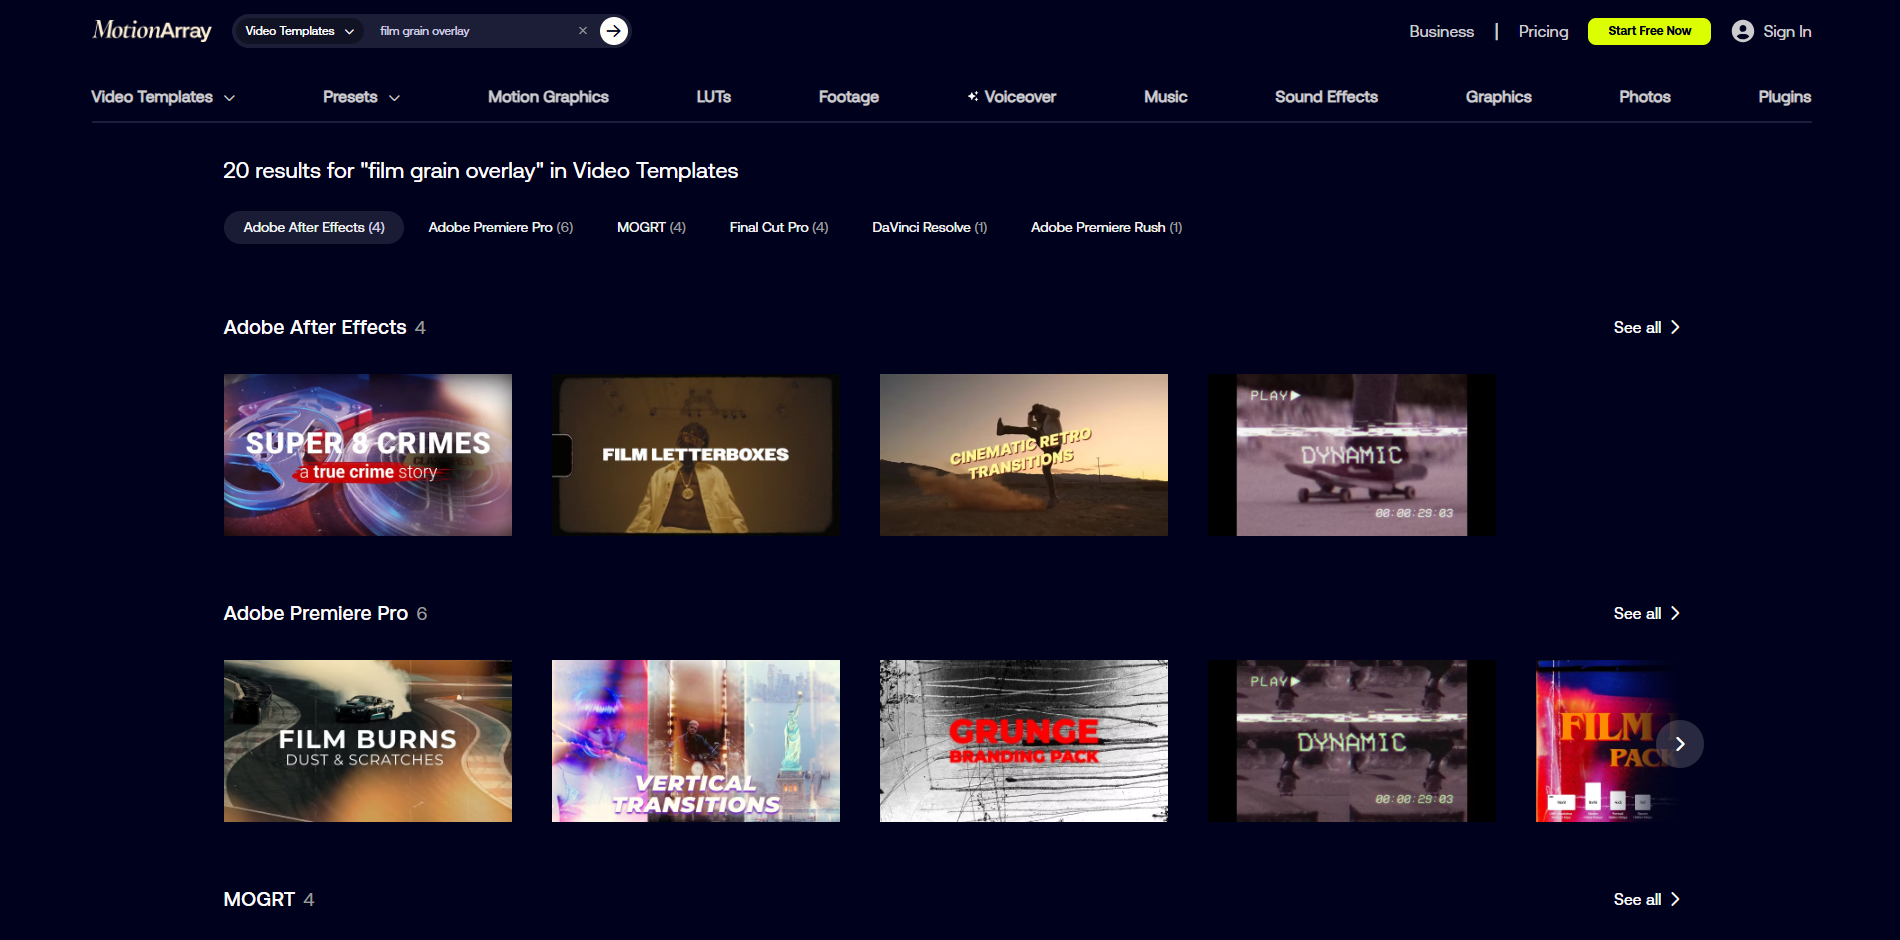Screen dimensions: 1900x940
Task: Expand the Presets navigation menu
Action: point(361,97)
